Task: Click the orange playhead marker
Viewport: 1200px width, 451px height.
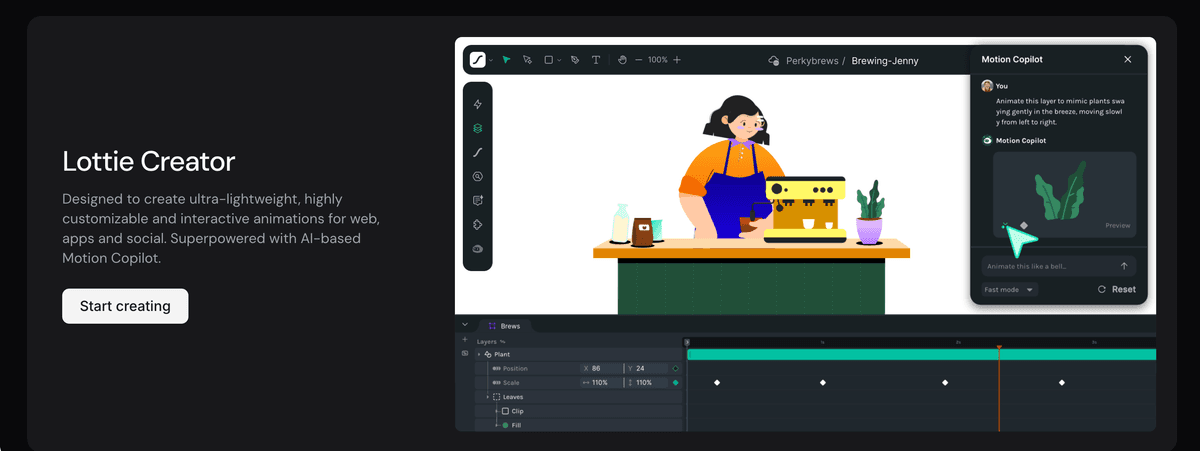Action: click(x=999, y=346)
